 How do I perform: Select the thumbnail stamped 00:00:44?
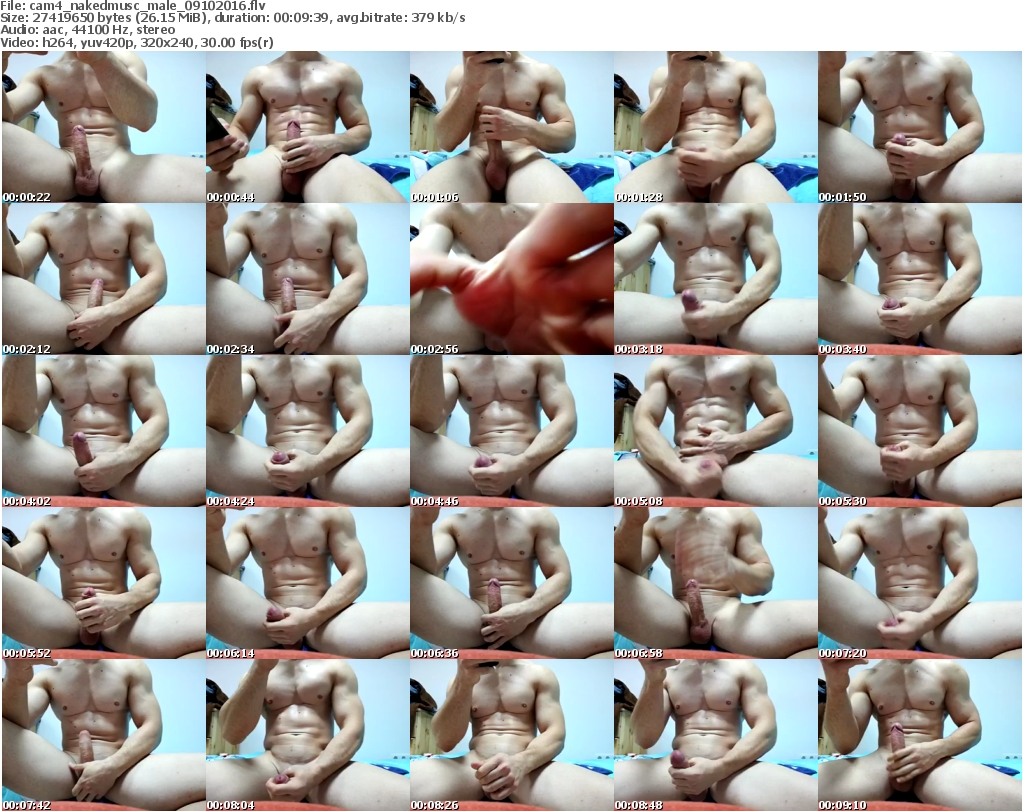308,127
